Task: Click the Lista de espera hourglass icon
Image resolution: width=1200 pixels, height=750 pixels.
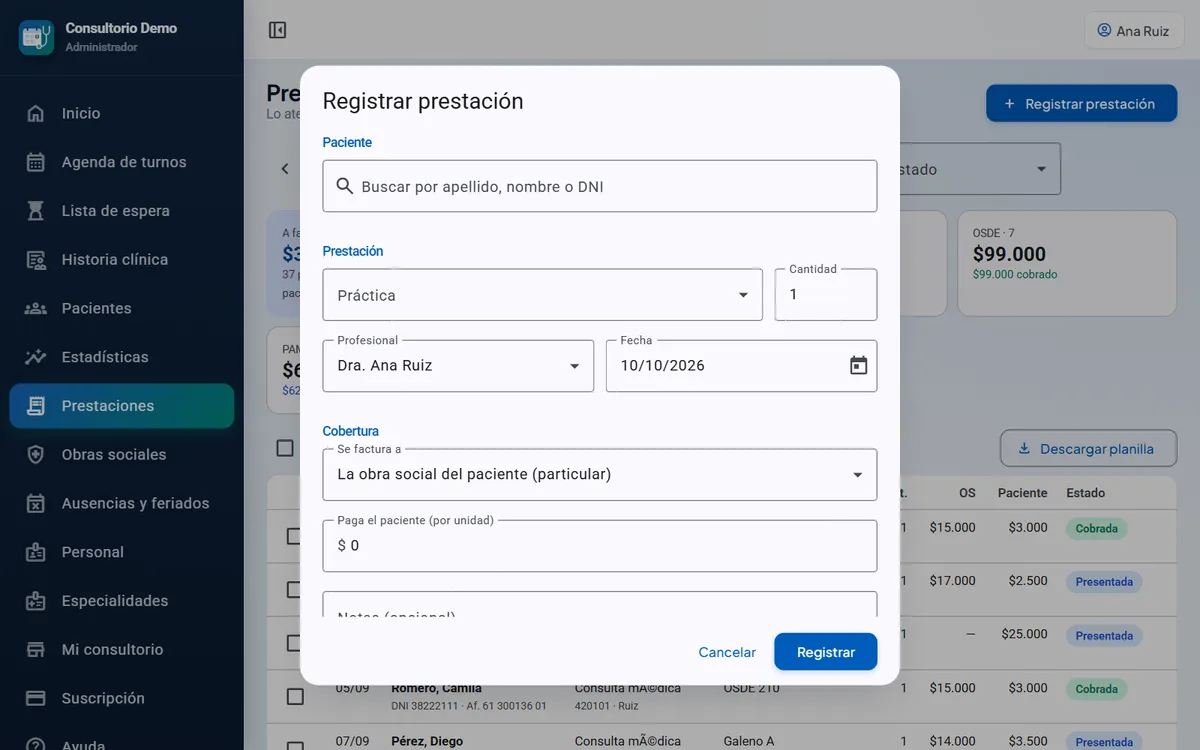Action: (x=36, y=211)
